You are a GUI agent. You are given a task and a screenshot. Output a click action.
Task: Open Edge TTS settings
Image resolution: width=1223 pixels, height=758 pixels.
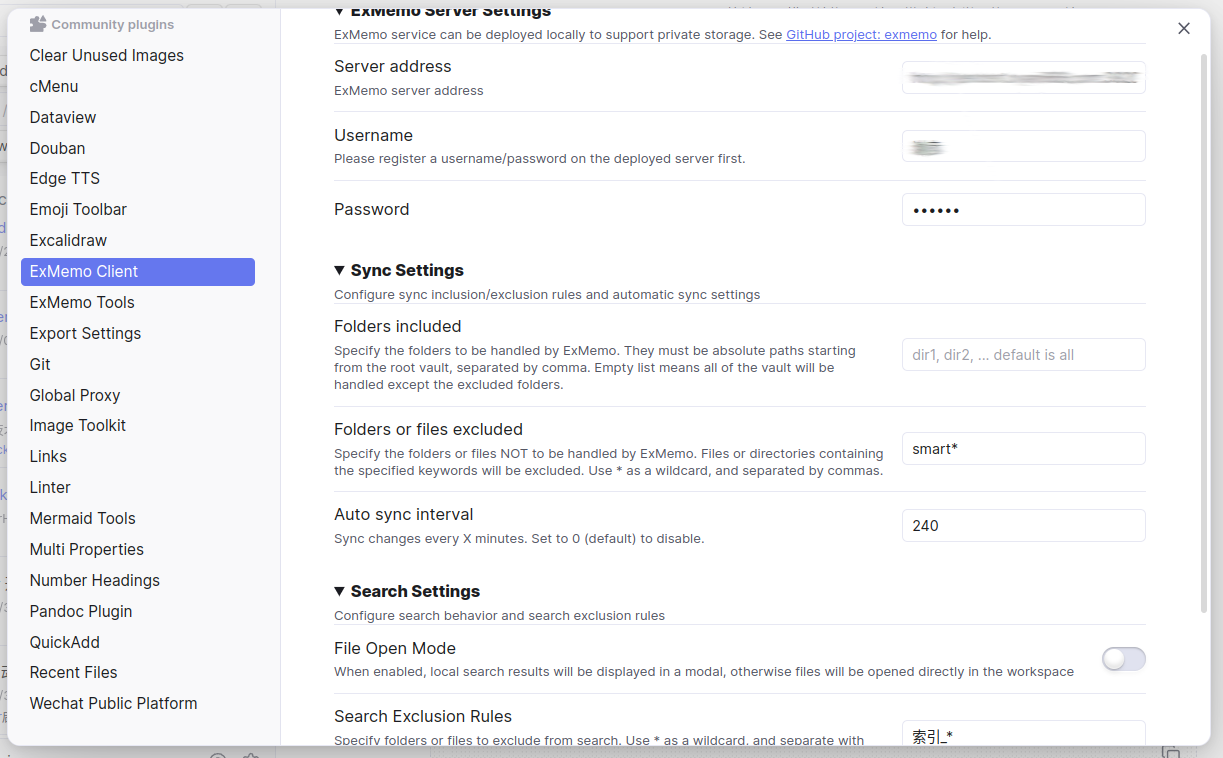tap(138, 178)
